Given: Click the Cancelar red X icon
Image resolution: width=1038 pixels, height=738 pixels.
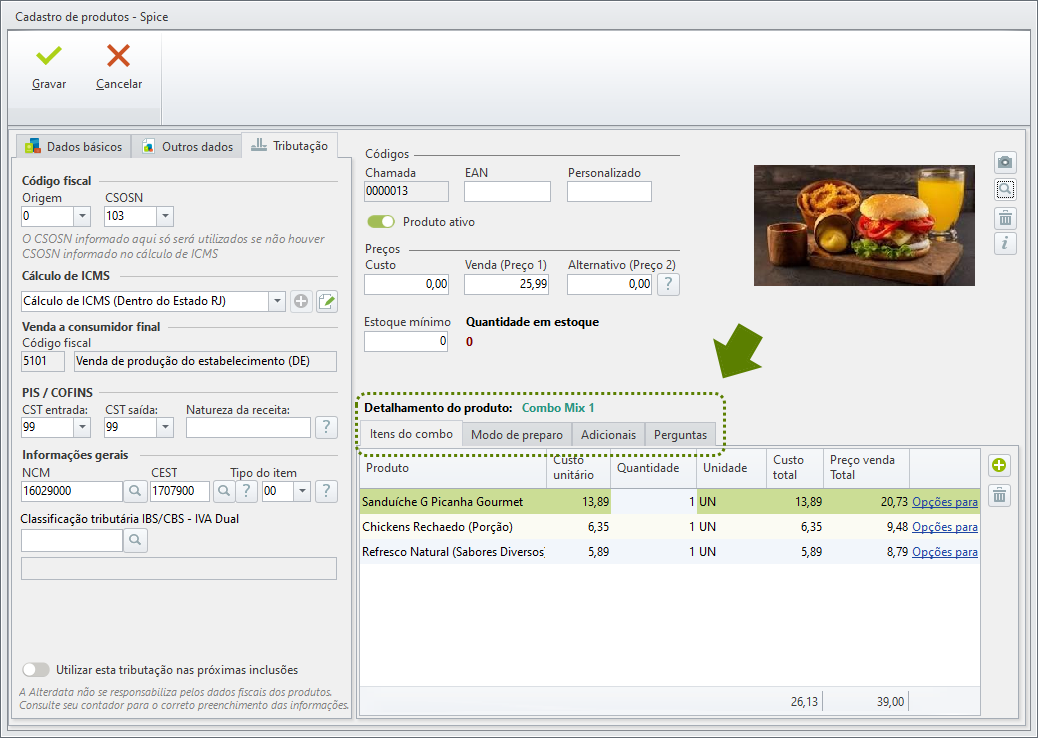Looking at the screenshot, I should point(118,56).
